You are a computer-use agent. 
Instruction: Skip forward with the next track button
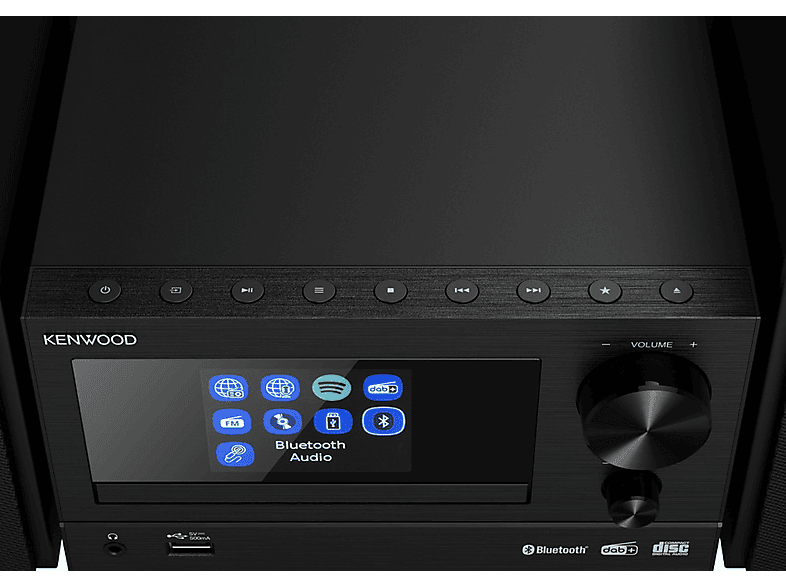coord(533,291)
